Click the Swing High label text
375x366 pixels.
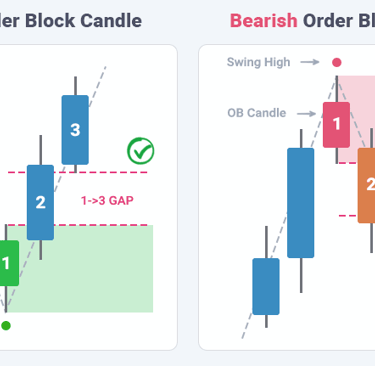[258, 62]
